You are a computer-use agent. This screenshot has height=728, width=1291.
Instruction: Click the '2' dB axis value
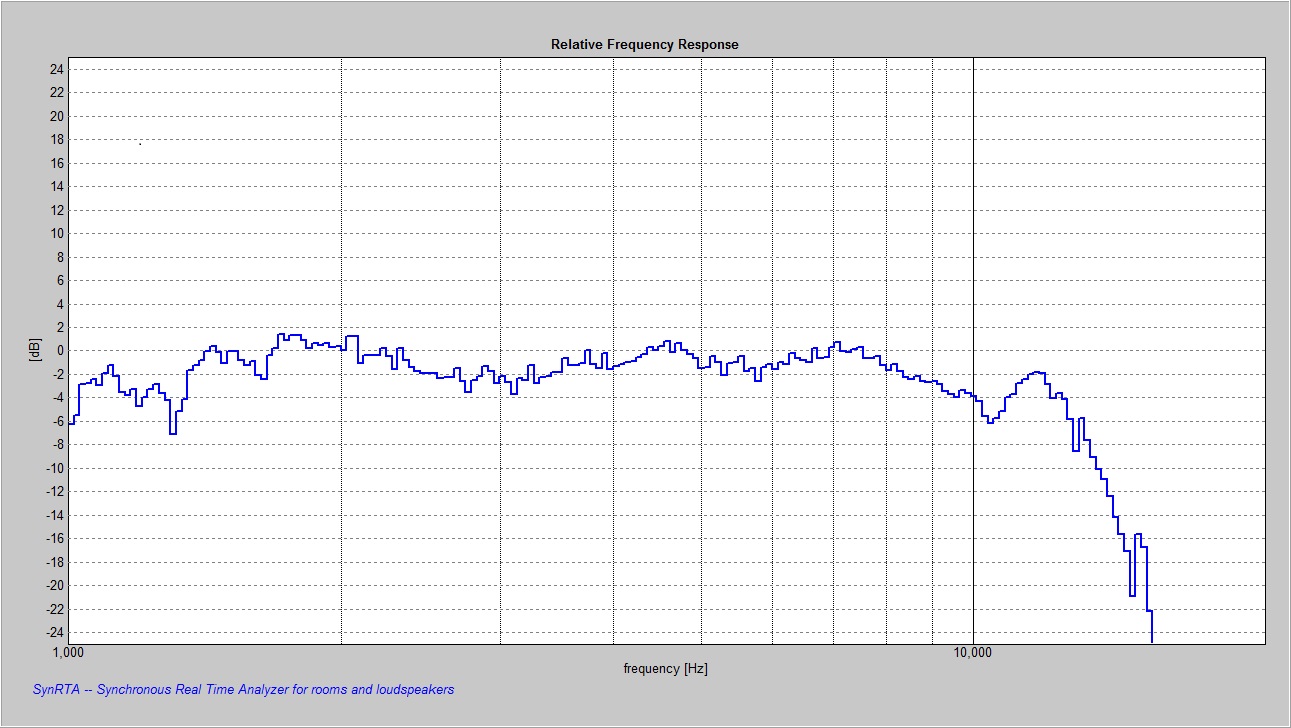[61, 327]
